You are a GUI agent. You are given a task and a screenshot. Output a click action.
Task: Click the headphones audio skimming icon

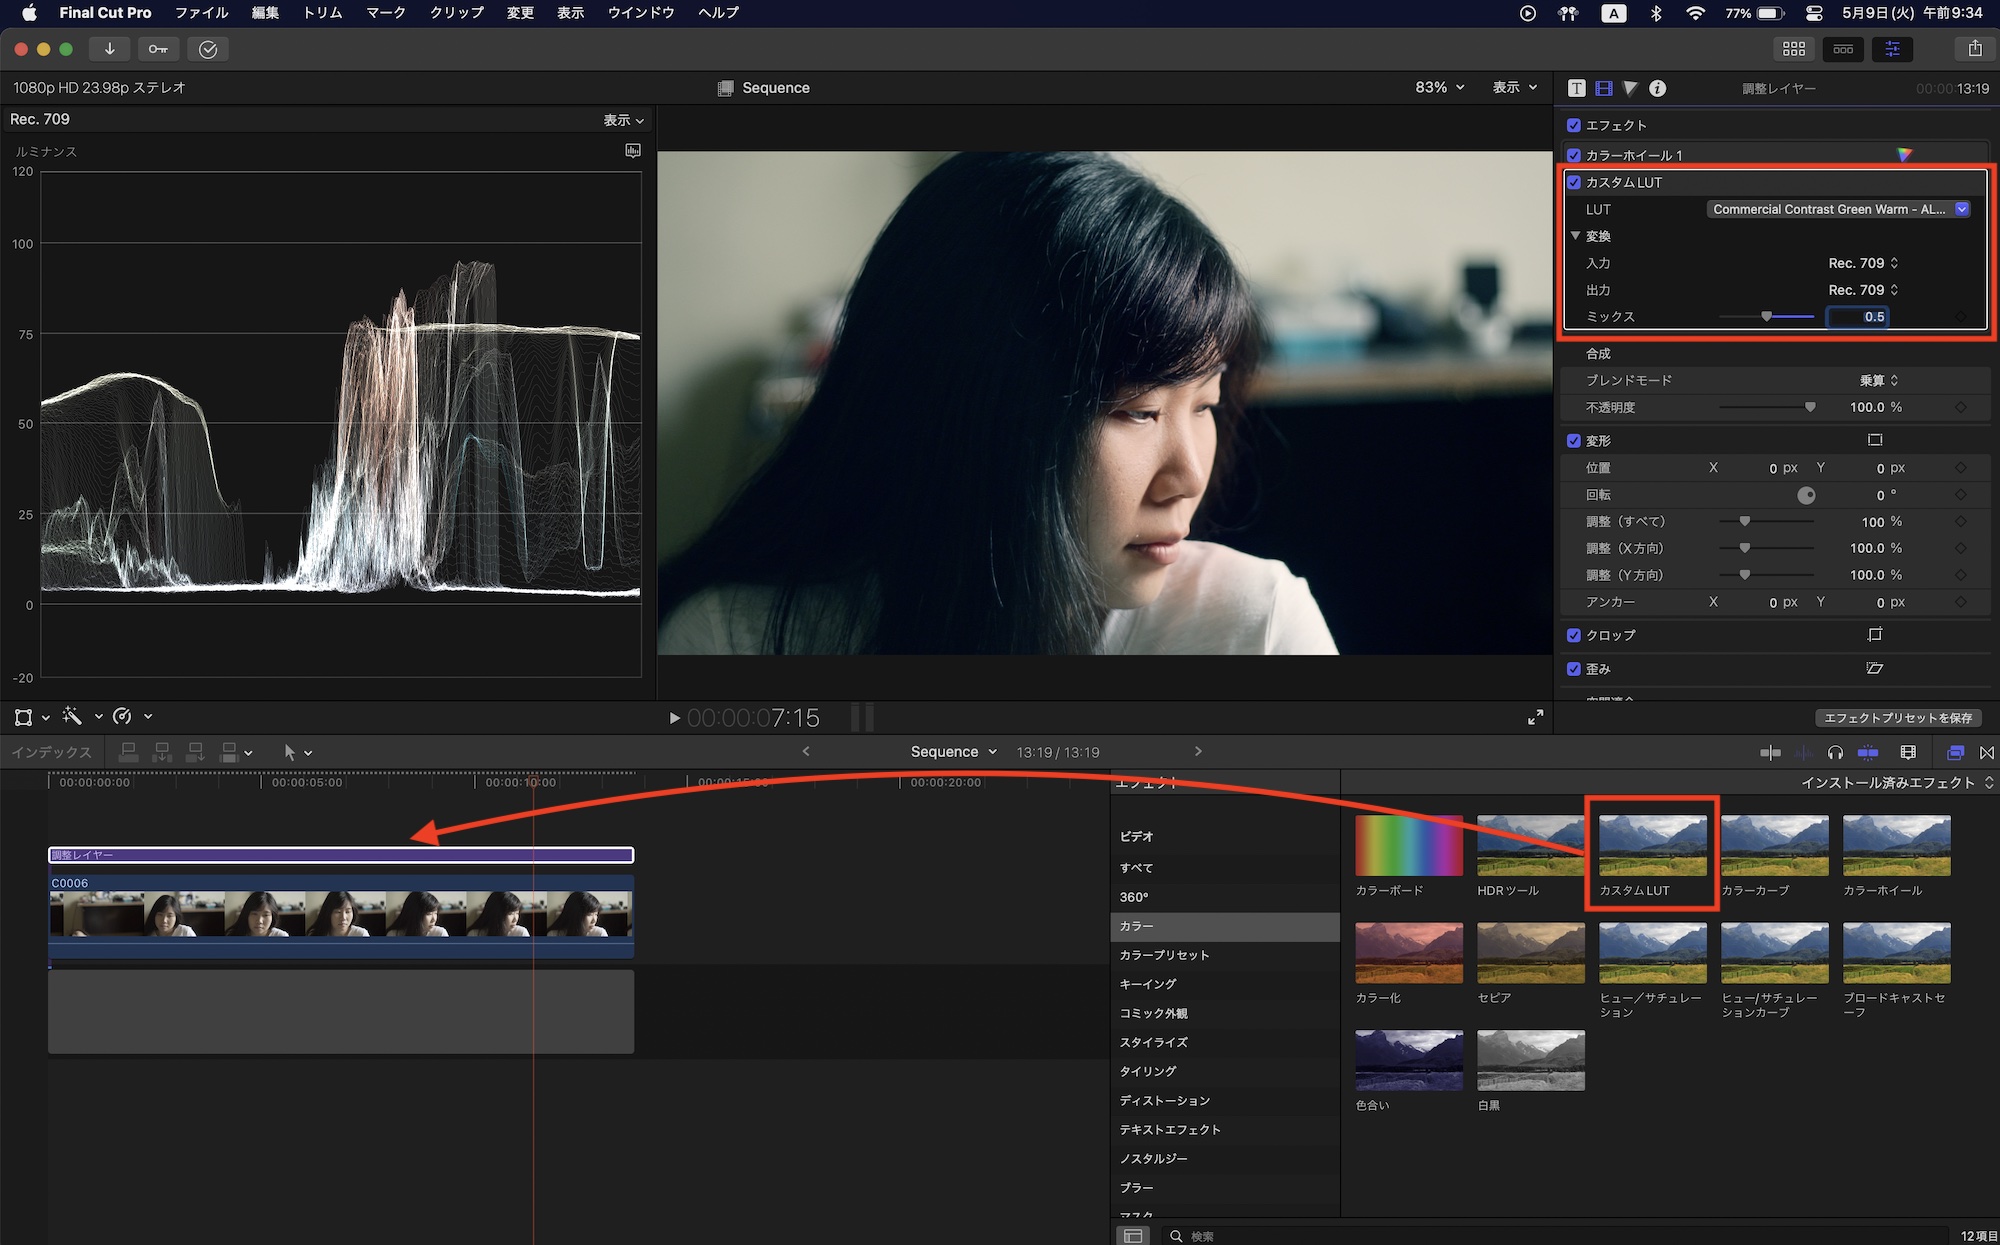coord(1835,752)
